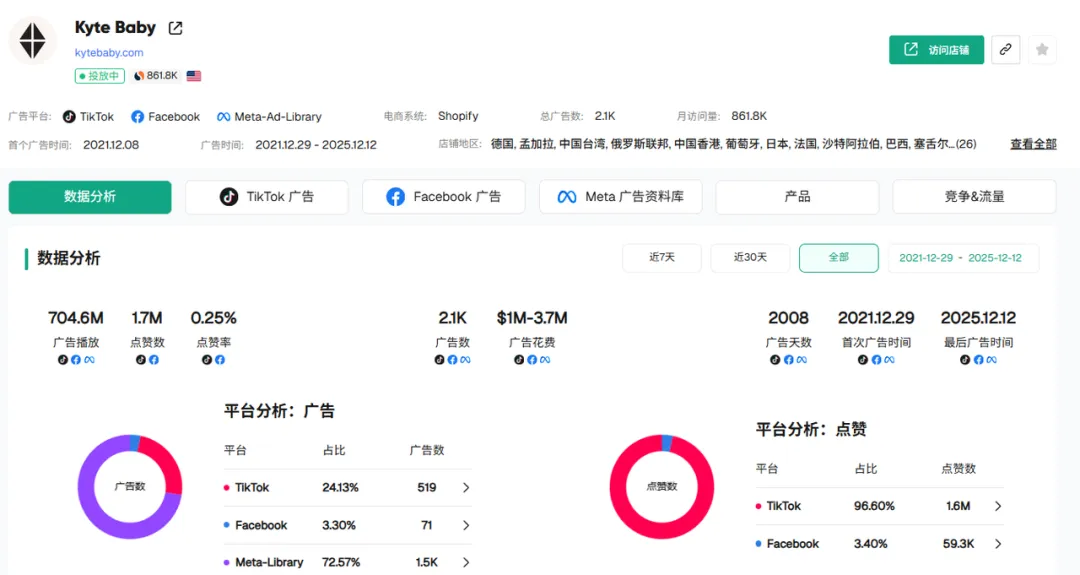The height and width of the screenshot is (575, 1080).
Task: Expand TikTok row in likes table
Action: pos(998,506)
